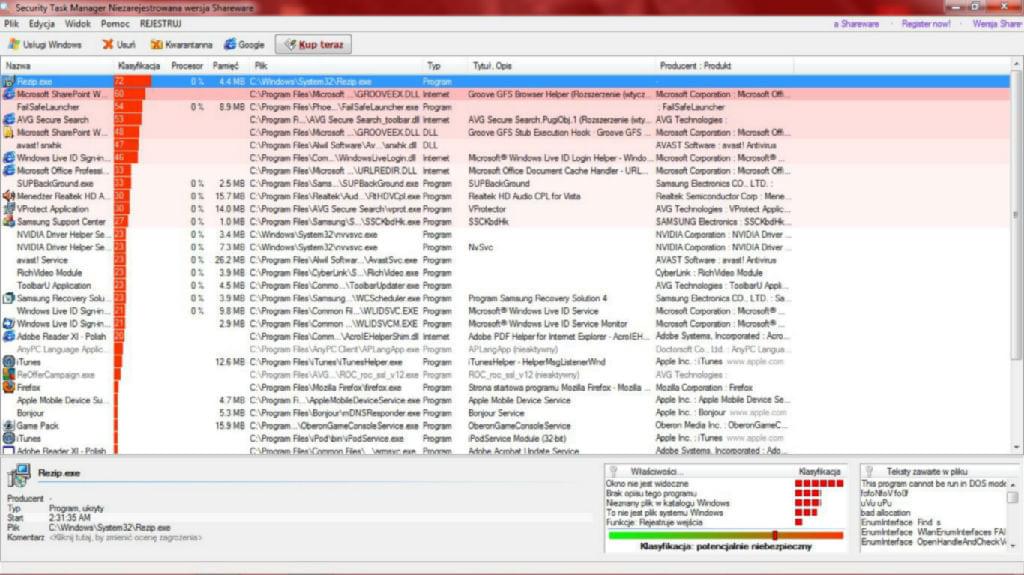Click the Samsung Recovery Solu... row icon
Viewport: 1024px width, 575px height.
pyautogui.click(x=8, y=298)
